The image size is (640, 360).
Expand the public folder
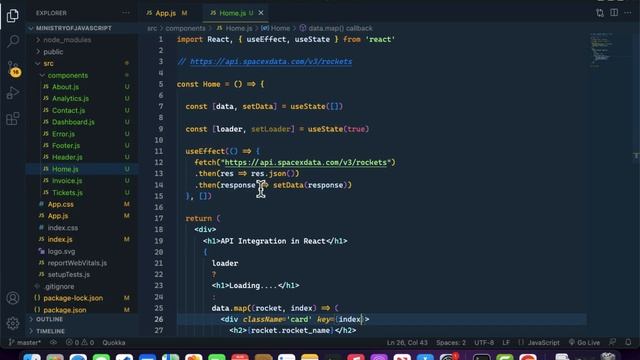click(x=53, y=52)
